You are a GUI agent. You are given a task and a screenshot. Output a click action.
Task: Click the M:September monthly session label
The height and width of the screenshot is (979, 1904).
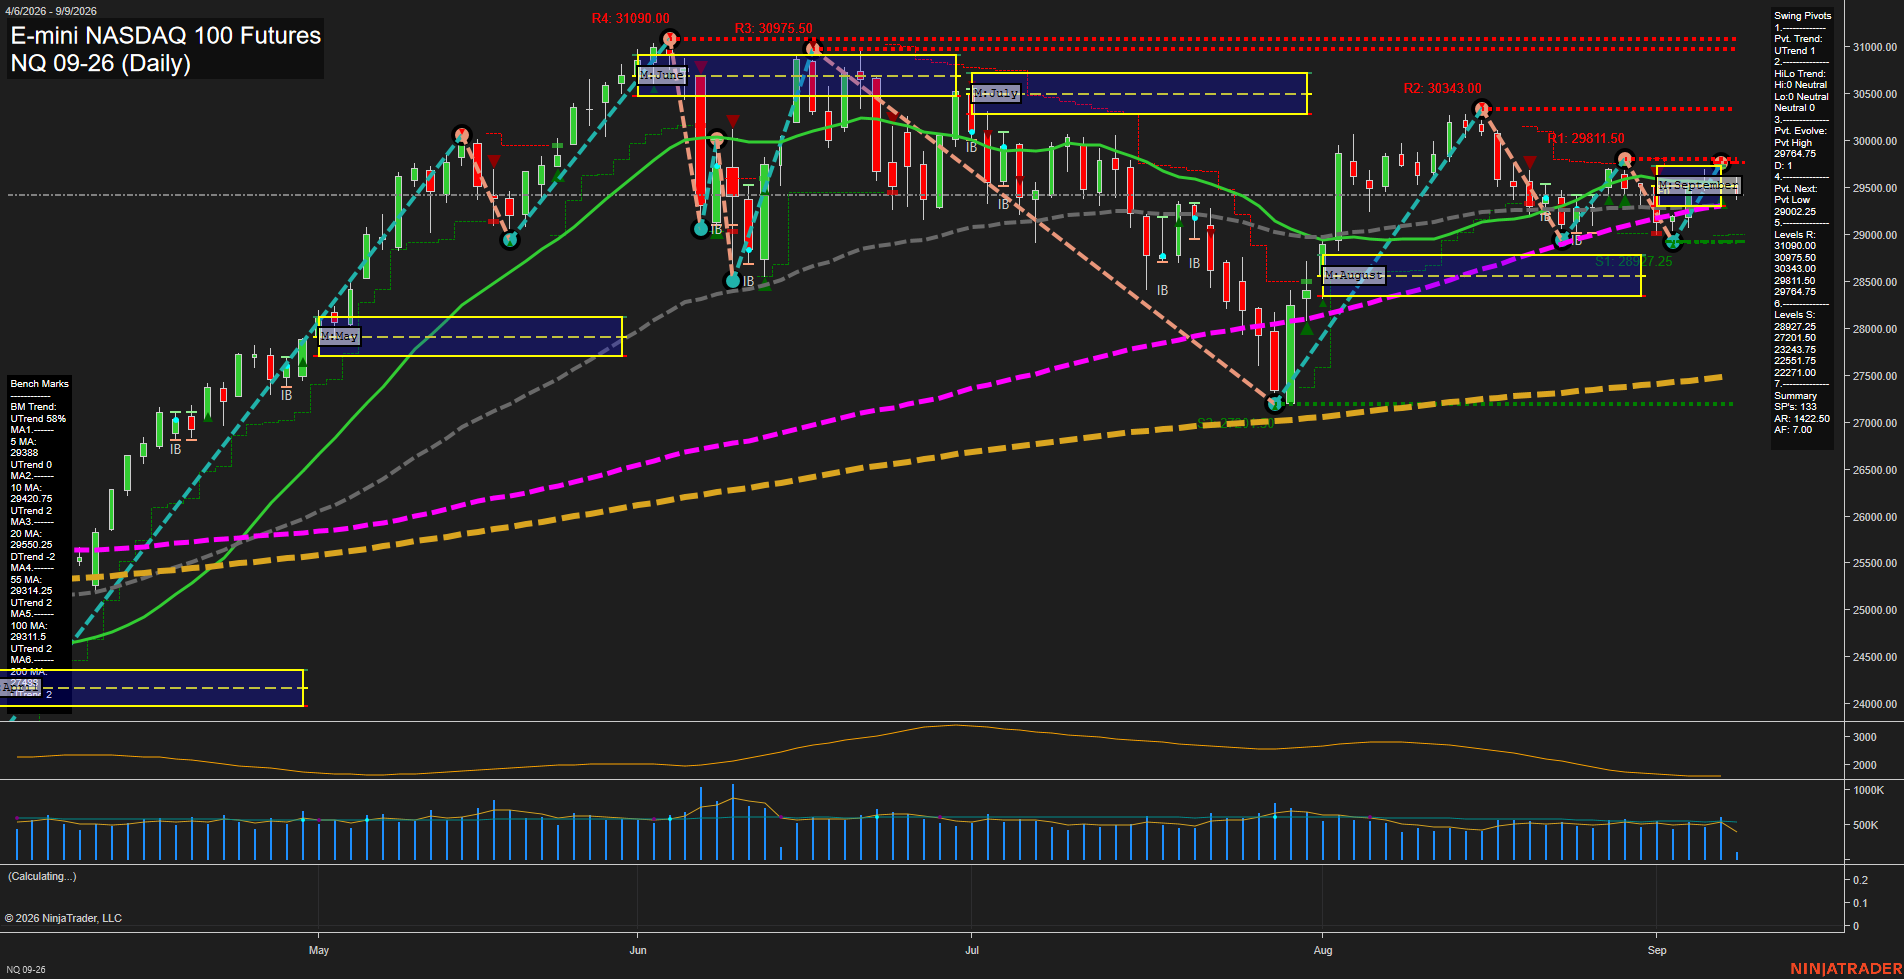[1699, 186]
